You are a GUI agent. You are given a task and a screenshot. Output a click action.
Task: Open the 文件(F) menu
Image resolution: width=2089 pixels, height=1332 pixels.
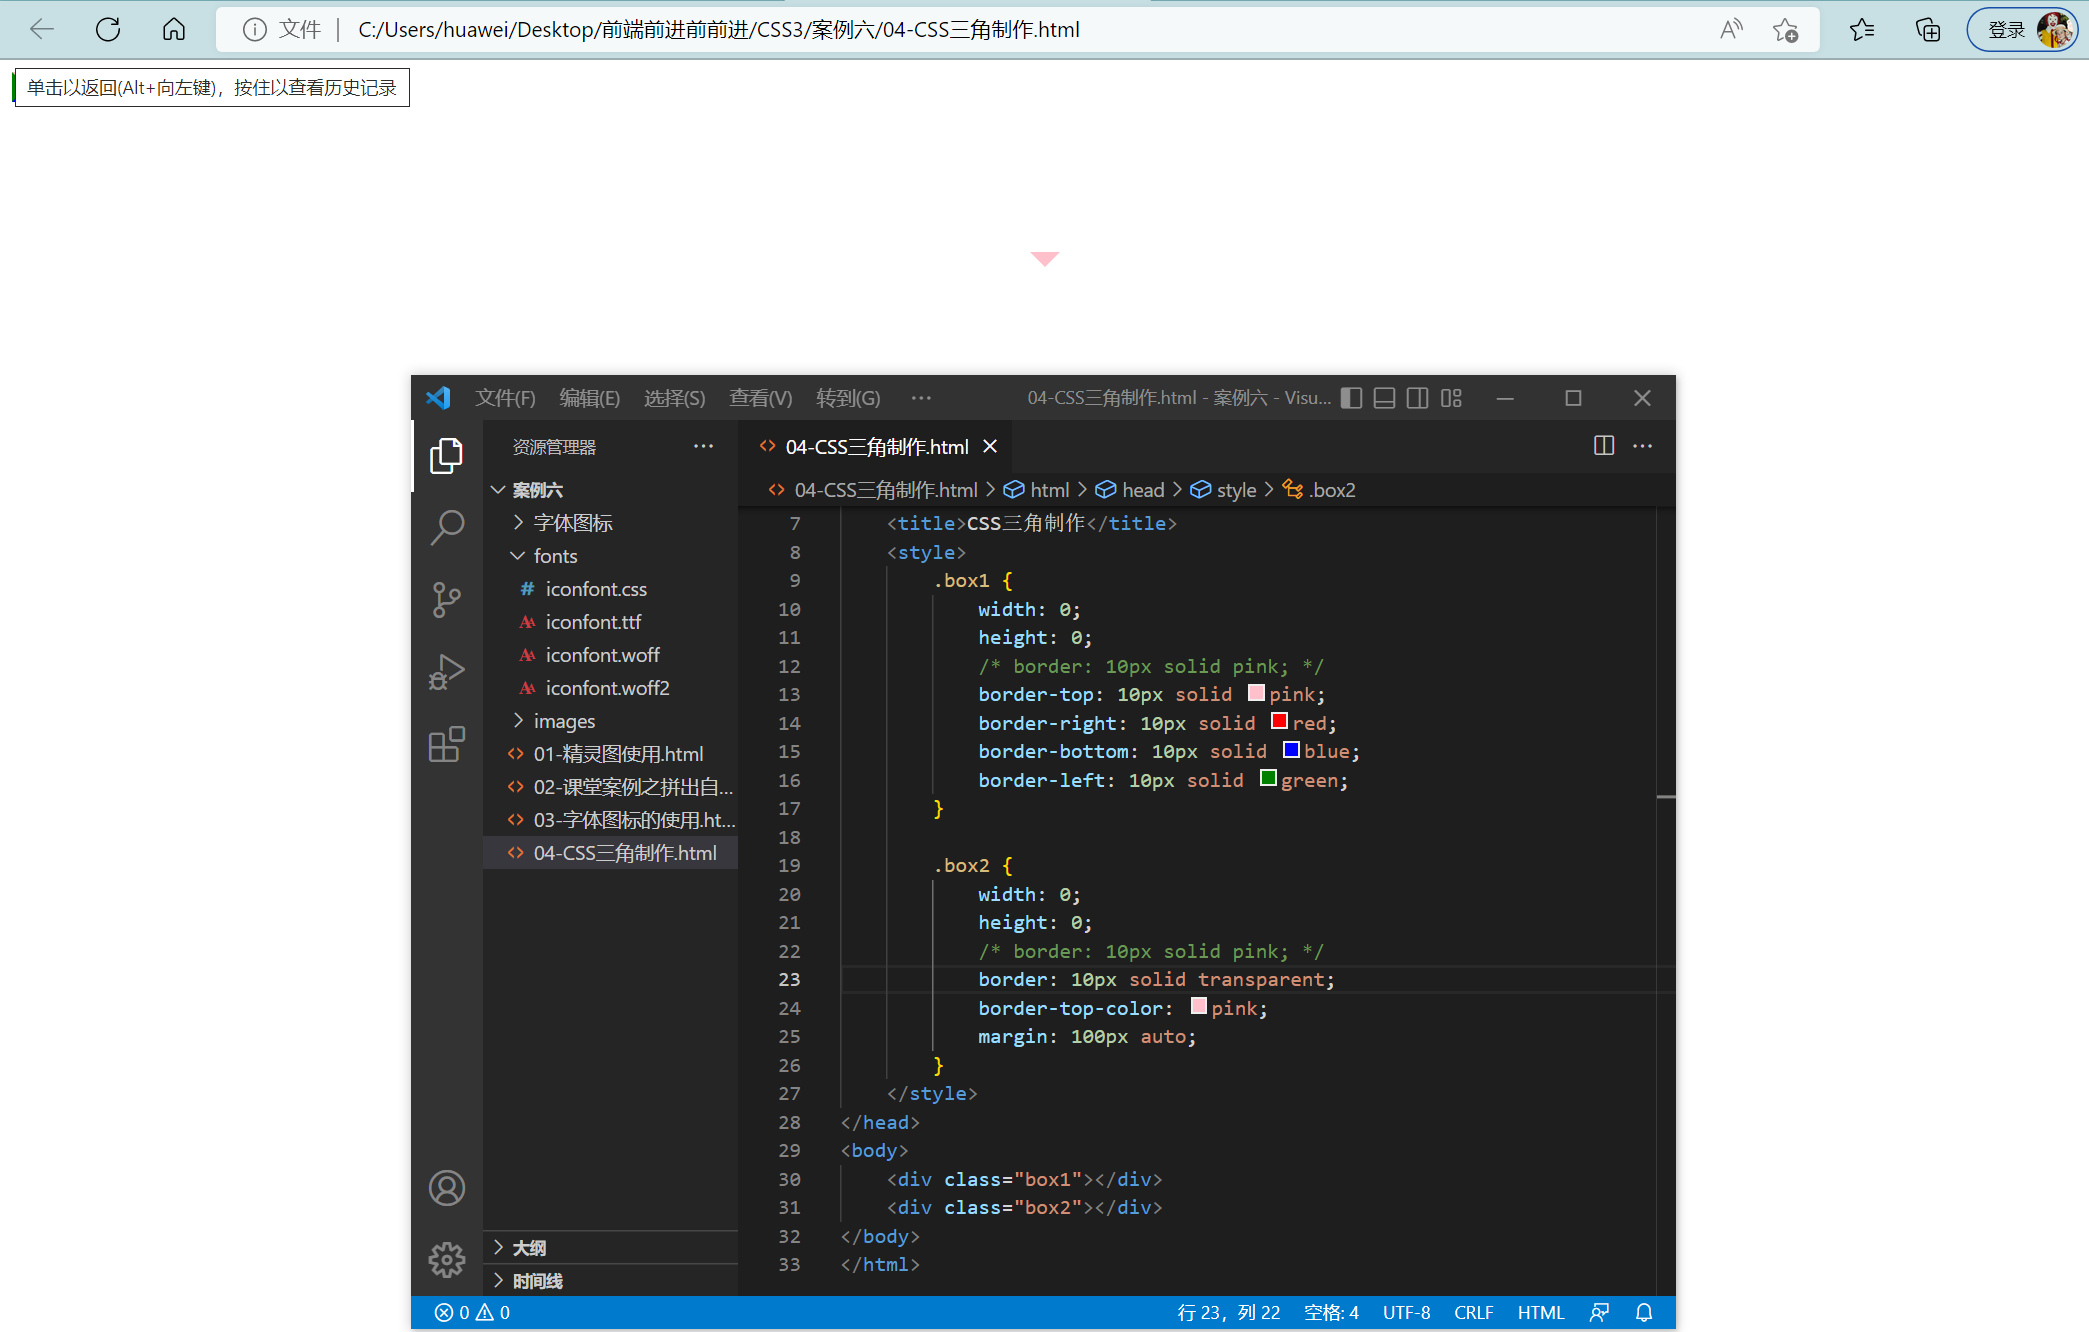(x=505, y=398)
